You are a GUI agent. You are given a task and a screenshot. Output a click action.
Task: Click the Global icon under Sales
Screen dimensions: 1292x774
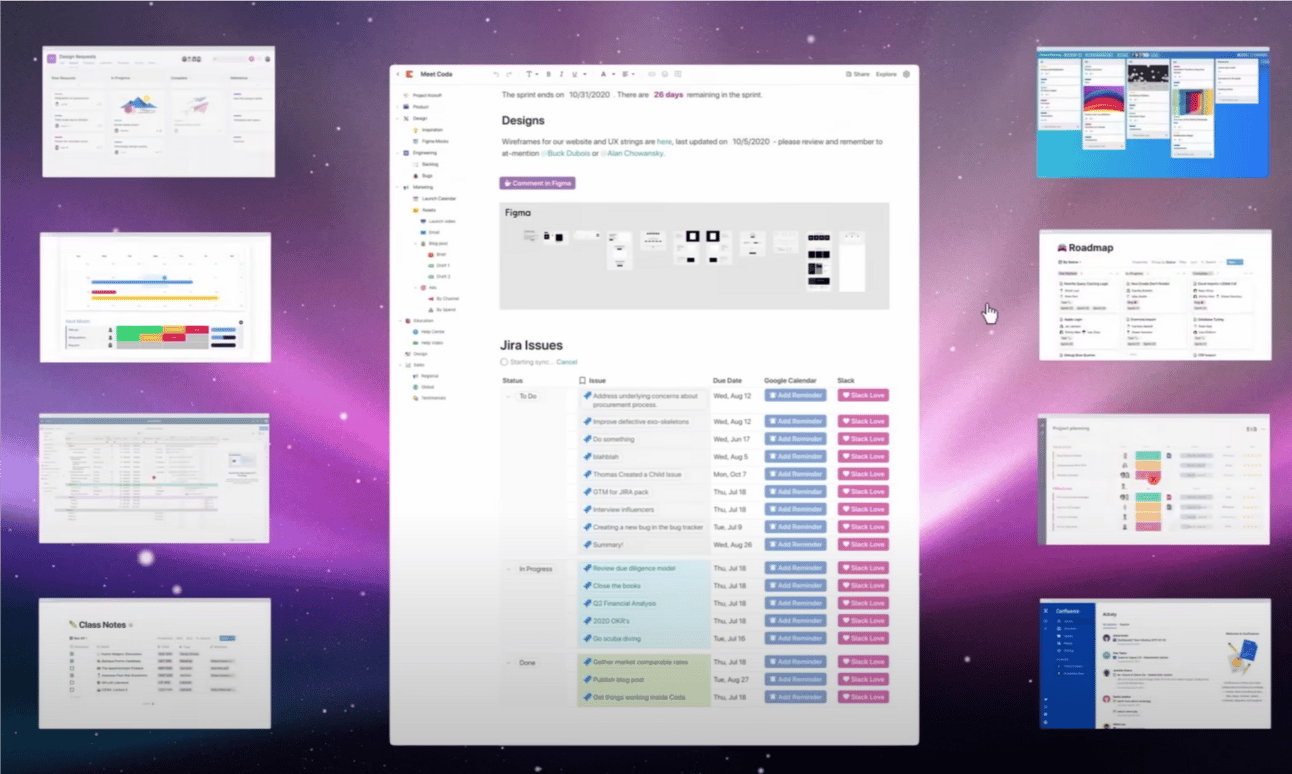[x=415, y=387]
